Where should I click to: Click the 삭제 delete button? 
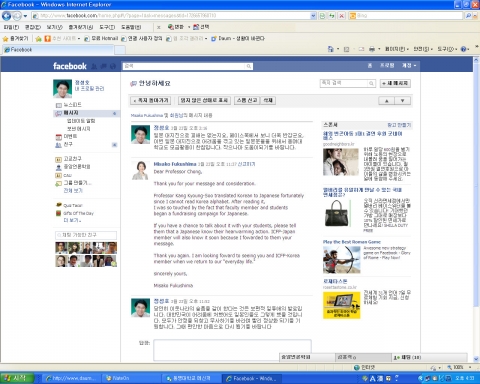(x=268, y=100)
